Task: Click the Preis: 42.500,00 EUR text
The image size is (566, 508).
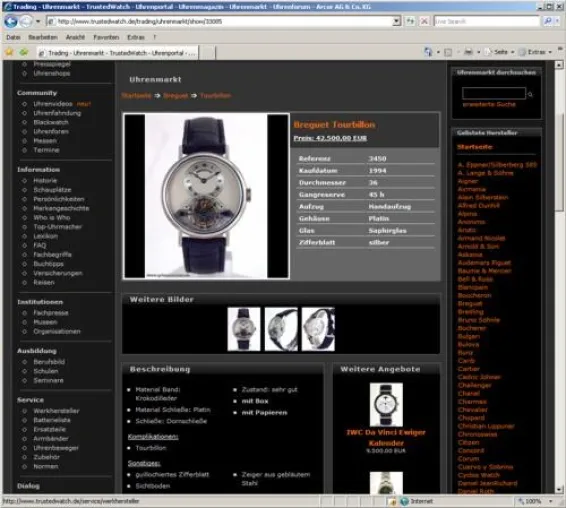Action: (x=330, y=138)
